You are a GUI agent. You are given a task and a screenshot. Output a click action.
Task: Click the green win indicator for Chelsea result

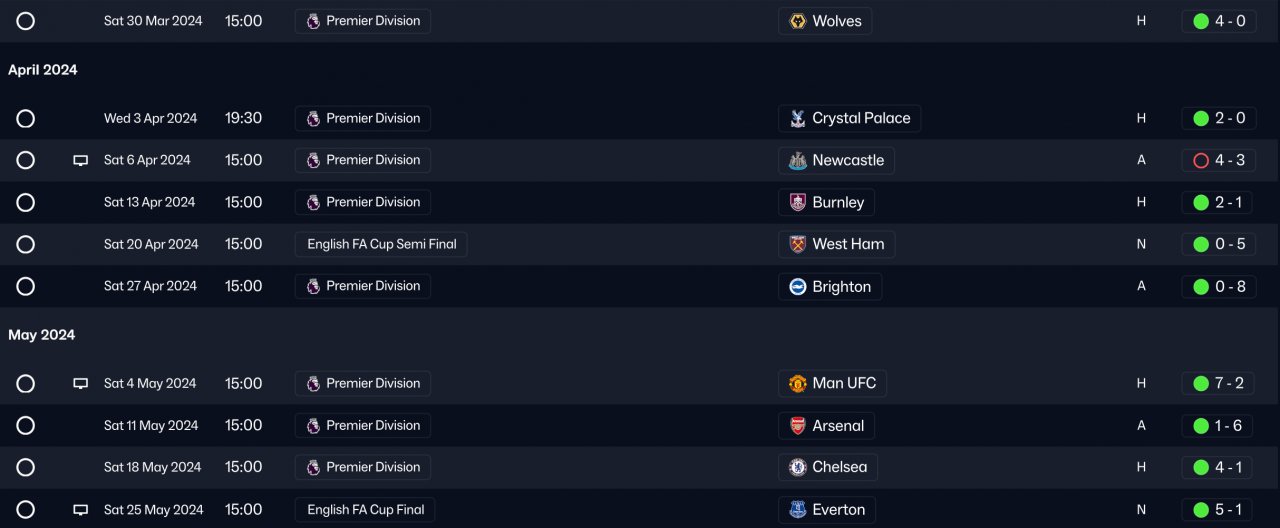[1201, 467]
